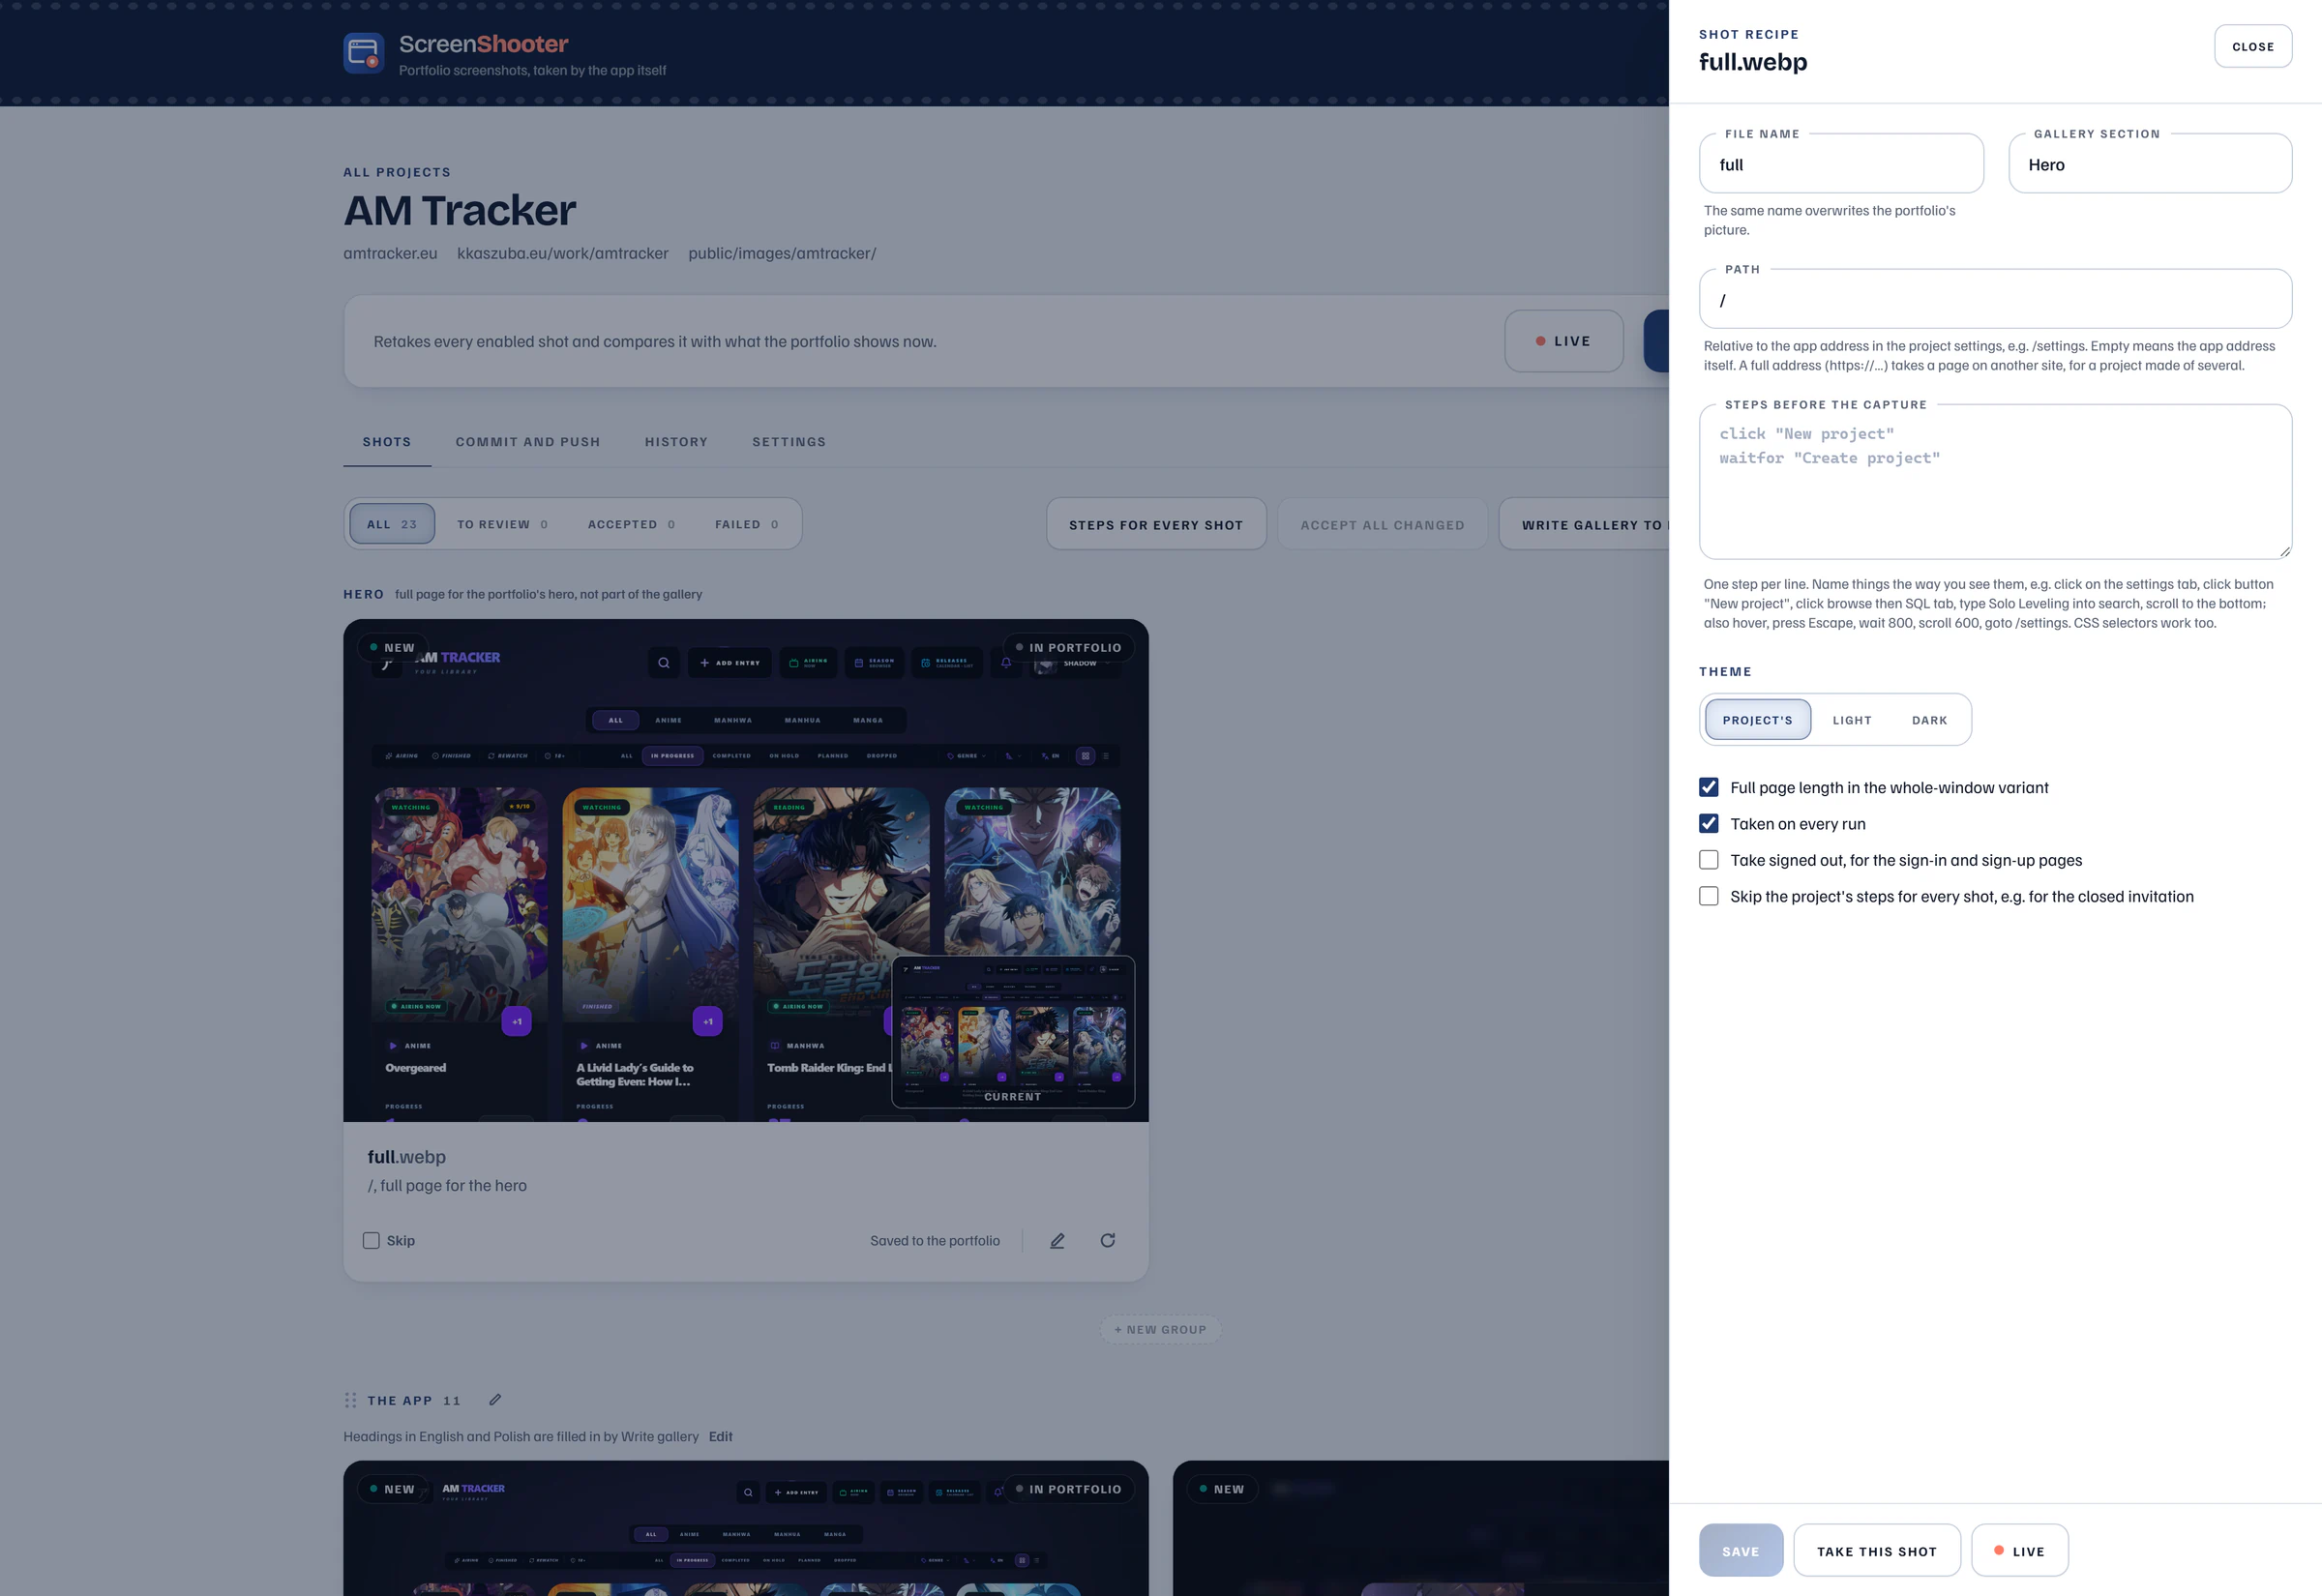The width and height of the screenshot is (2322, 1596).
Task: Click the pencil icon next to The App group
Action: [495, 1400]
